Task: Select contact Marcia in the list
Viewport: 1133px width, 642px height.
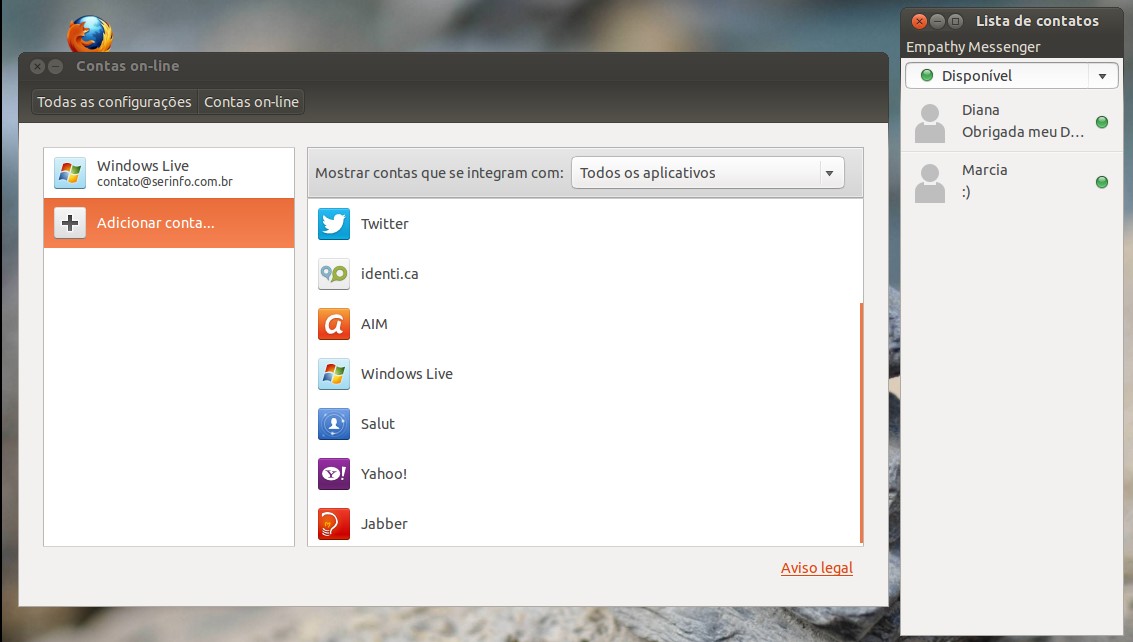Action: 1010,181
